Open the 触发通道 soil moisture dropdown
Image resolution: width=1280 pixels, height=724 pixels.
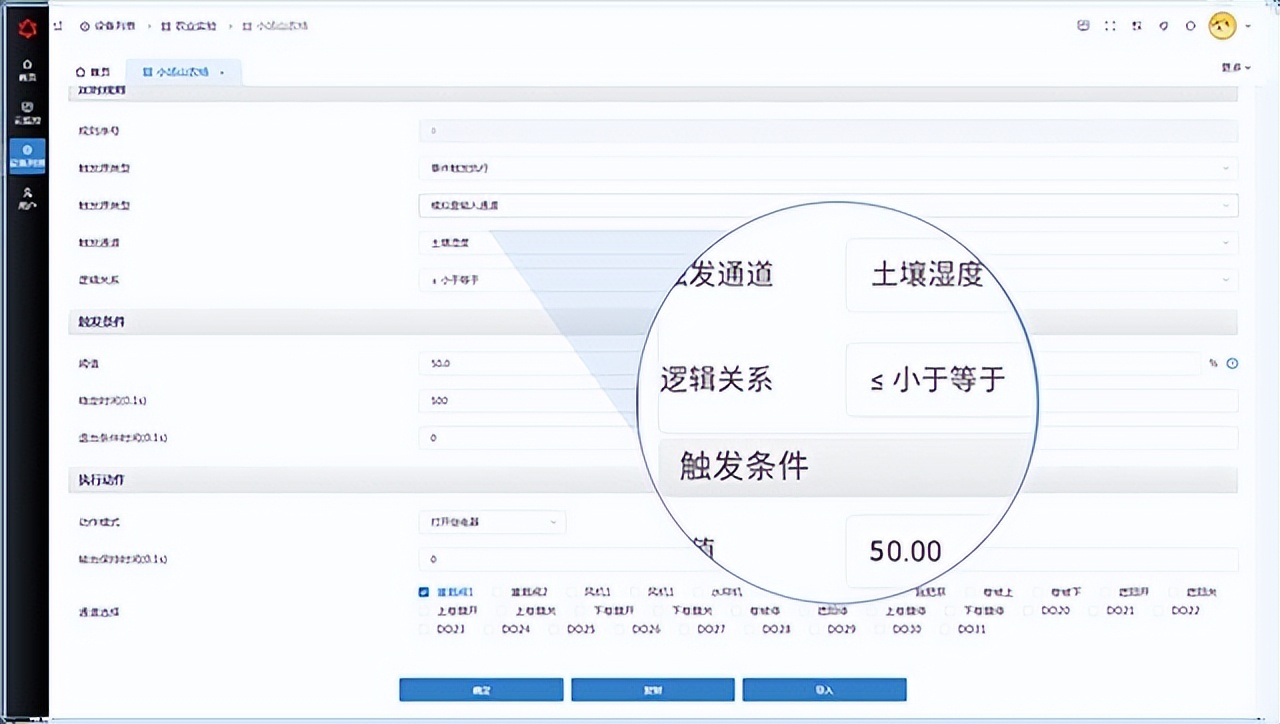(x=1224, y=242)
